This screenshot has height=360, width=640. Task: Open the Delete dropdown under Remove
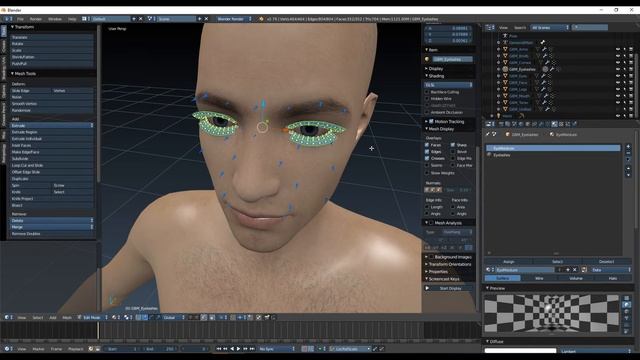coord(51,220)
